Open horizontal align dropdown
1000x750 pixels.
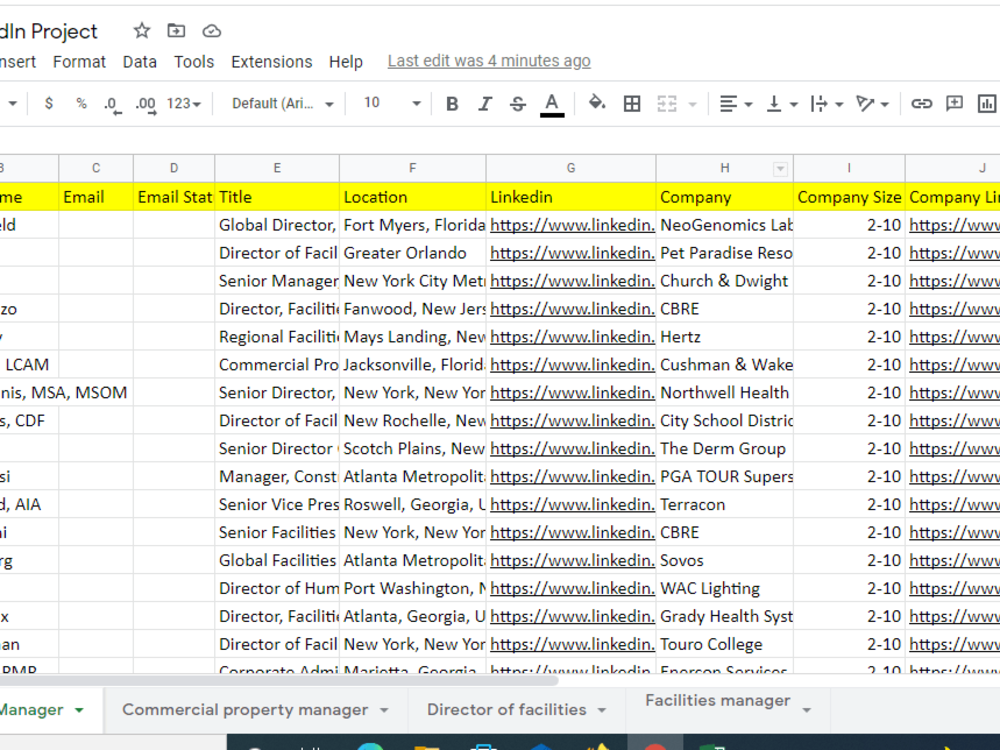pyautogui.click(x=735, y=103)
